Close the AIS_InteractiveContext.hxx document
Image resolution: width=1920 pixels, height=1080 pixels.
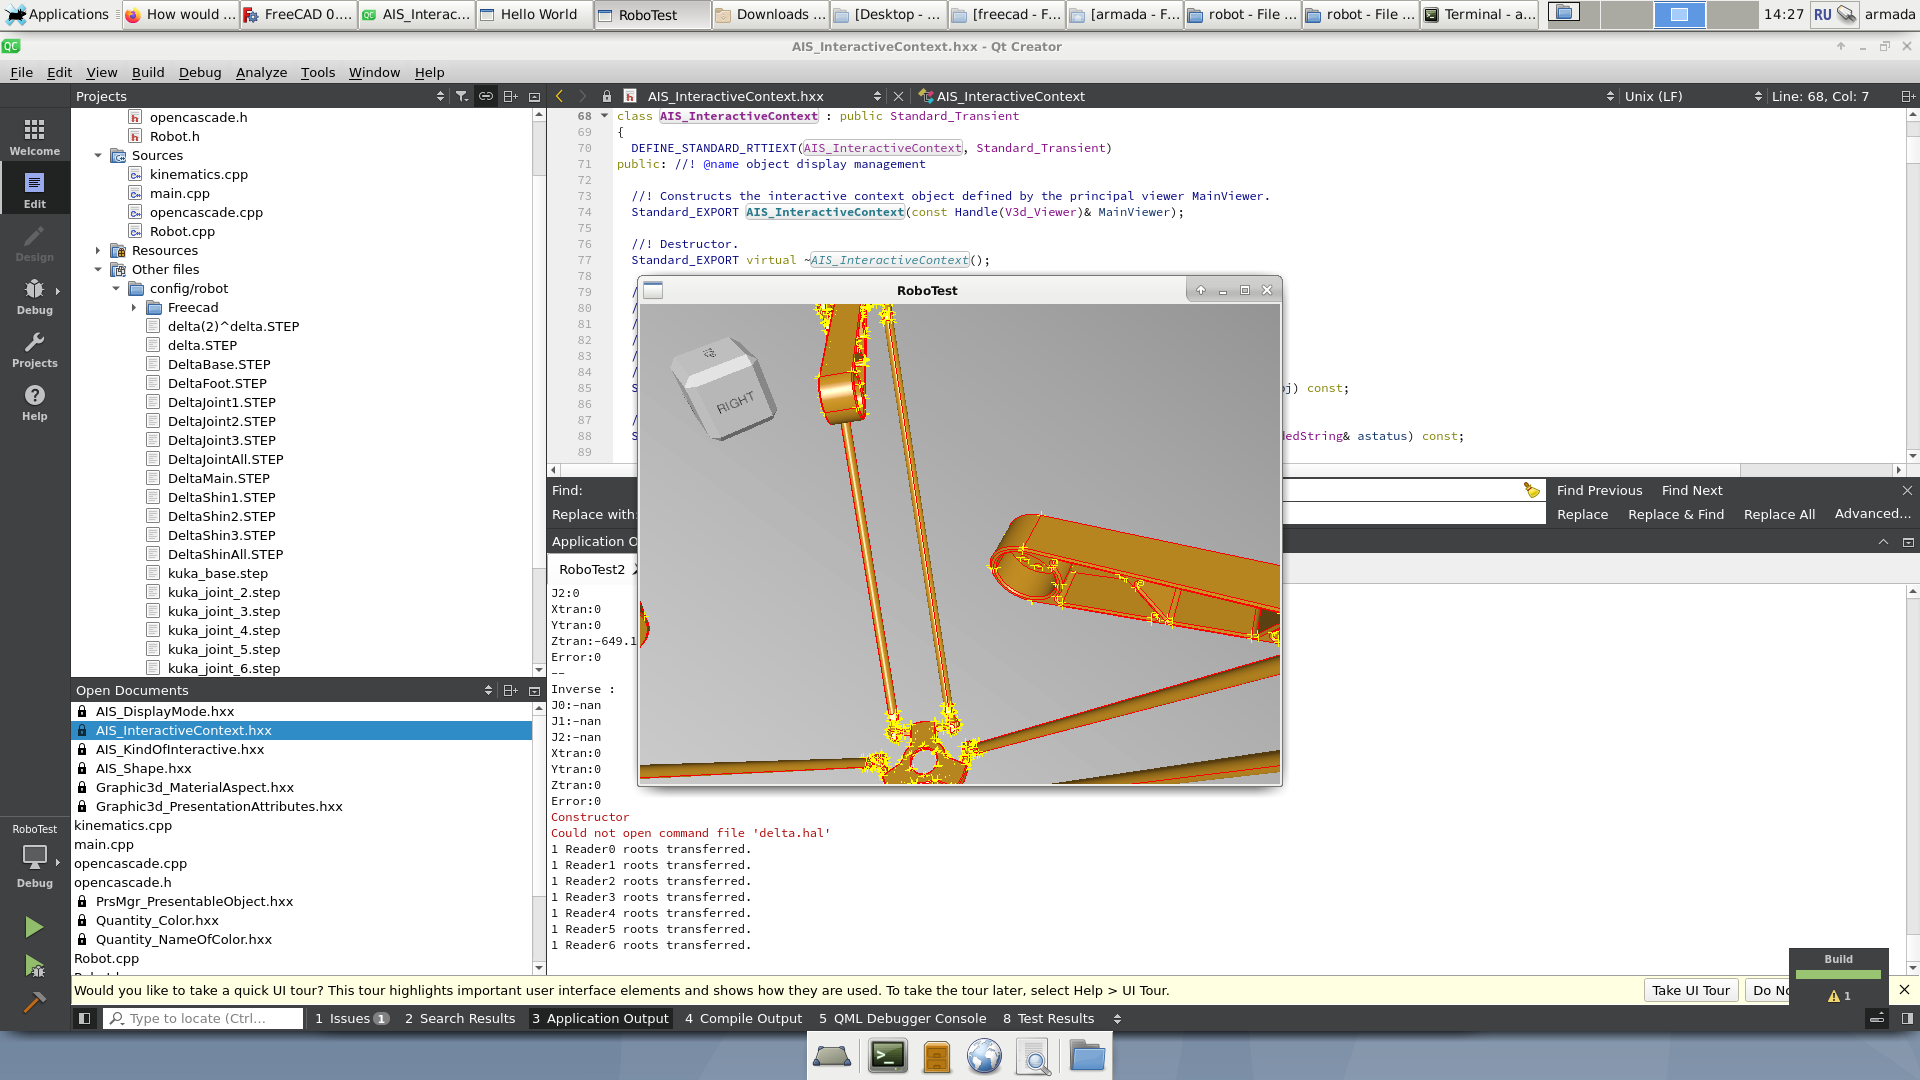coord(898,96)
